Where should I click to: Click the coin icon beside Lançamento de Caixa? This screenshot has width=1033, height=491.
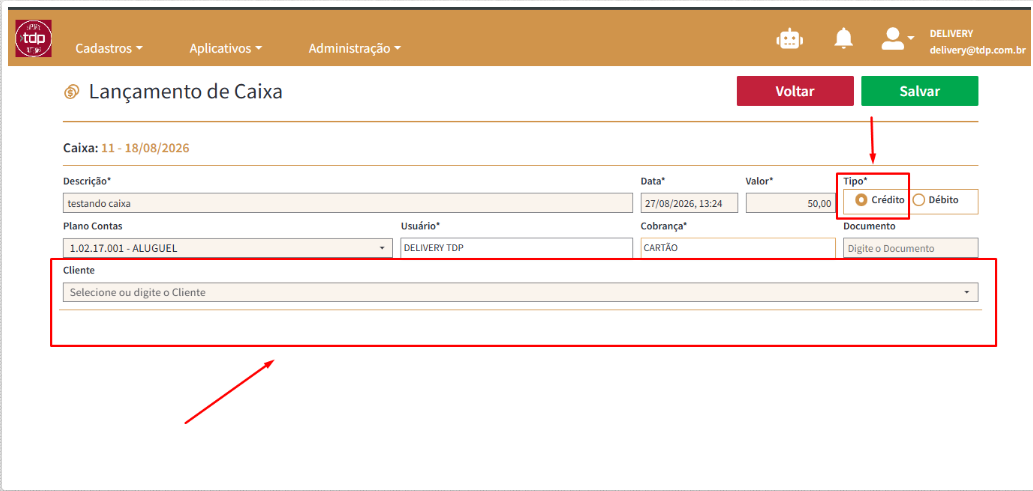72,93
